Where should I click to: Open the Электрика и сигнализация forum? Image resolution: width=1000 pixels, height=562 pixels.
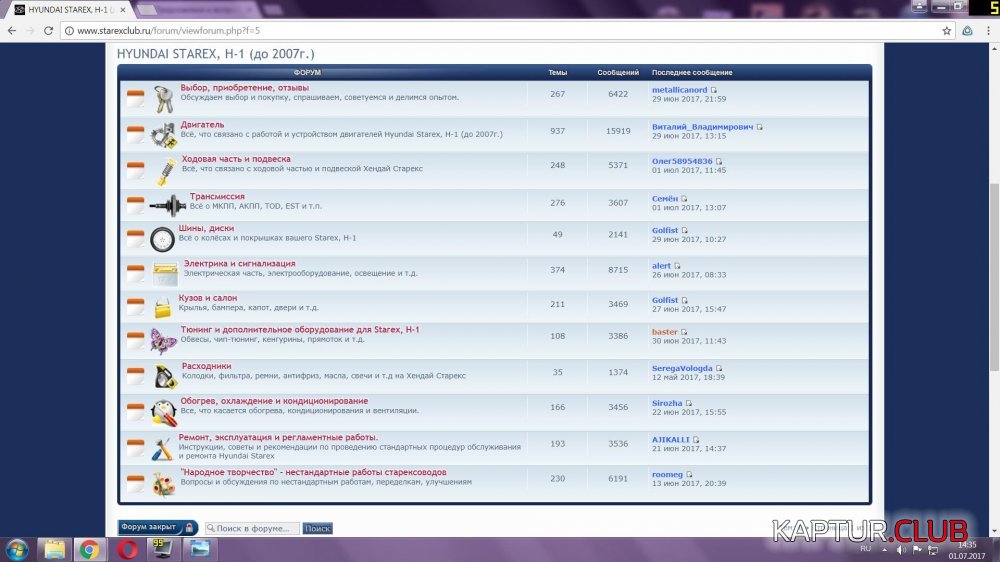(x=239, y=264)
